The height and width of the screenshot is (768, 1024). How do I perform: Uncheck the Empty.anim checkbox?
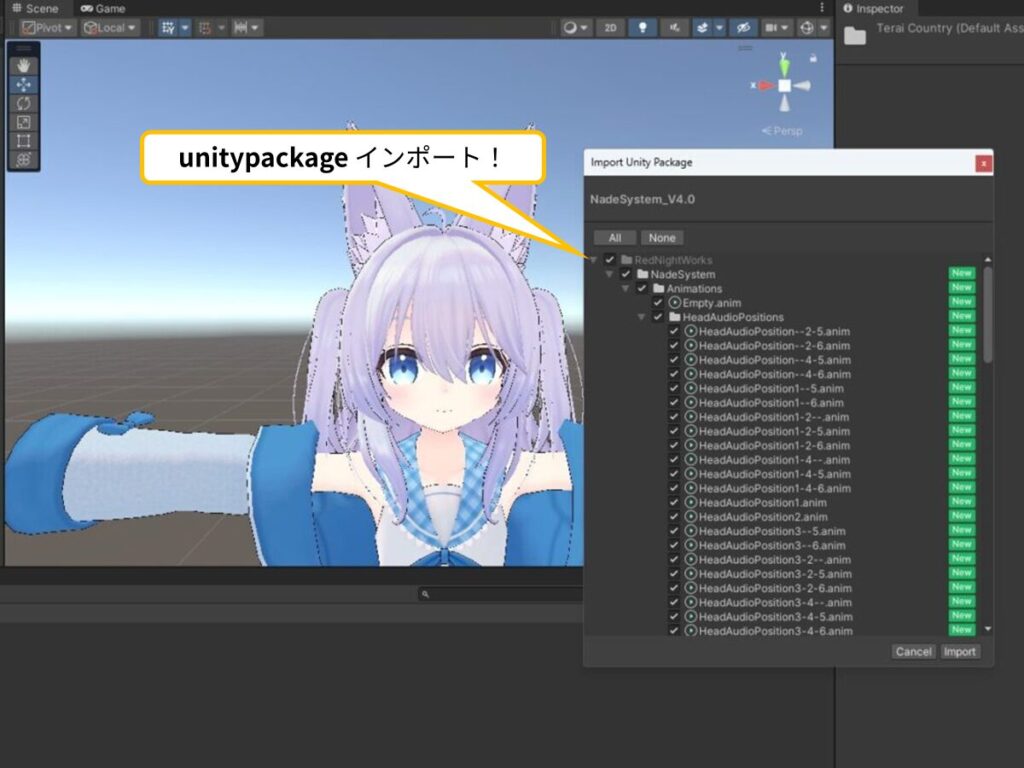point(658,302)
